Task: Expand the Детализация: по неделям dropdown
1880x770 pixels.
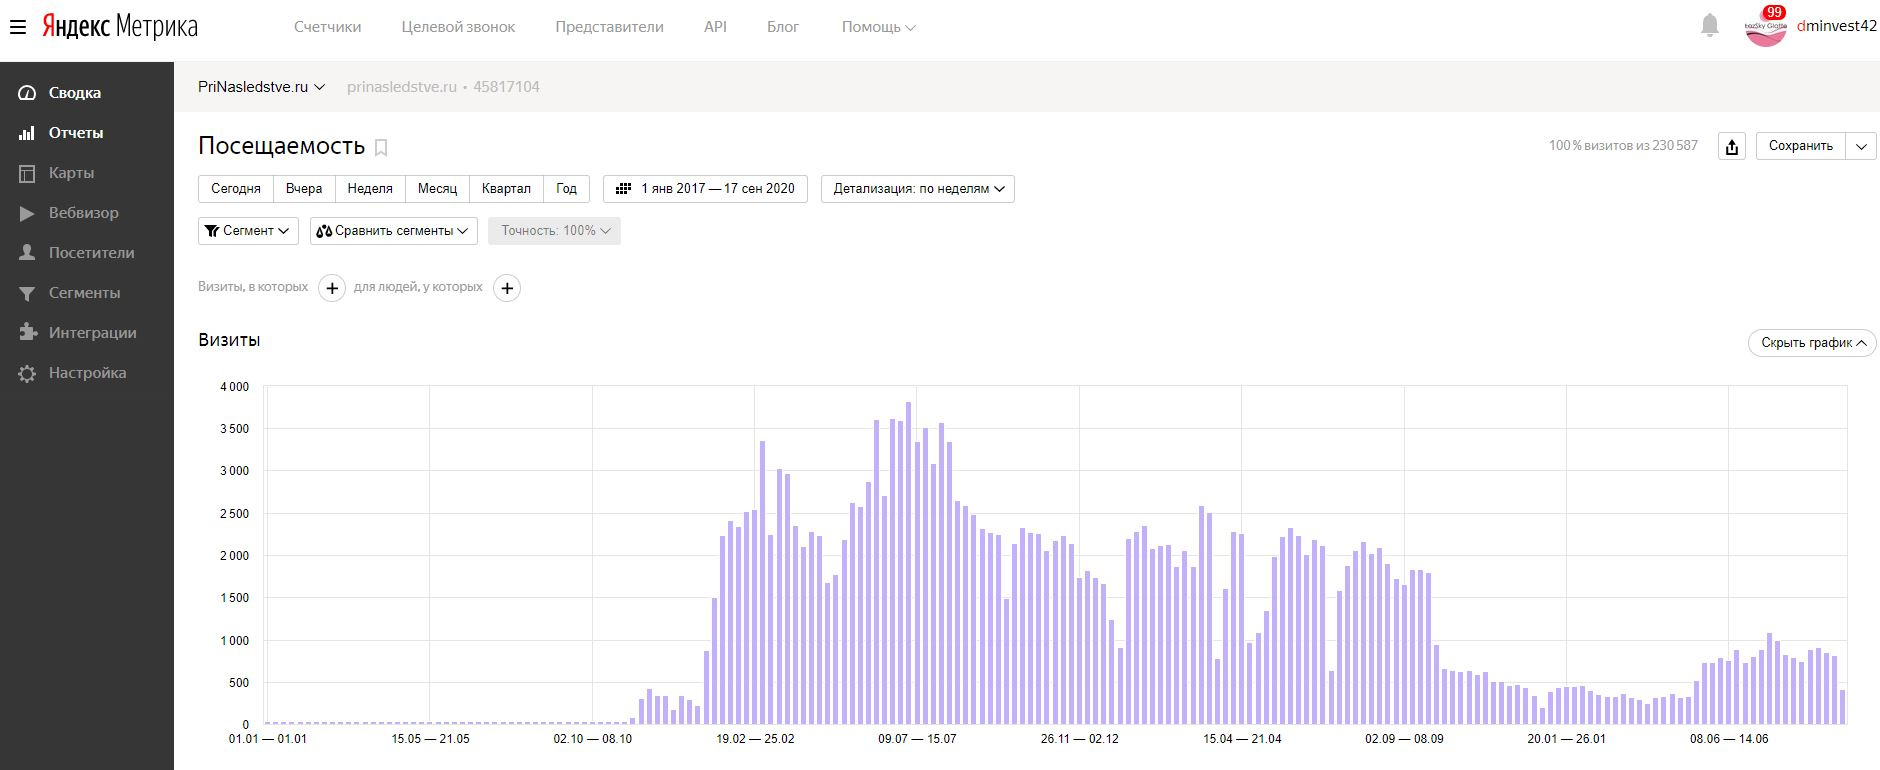Action: (x=917, y=189)
